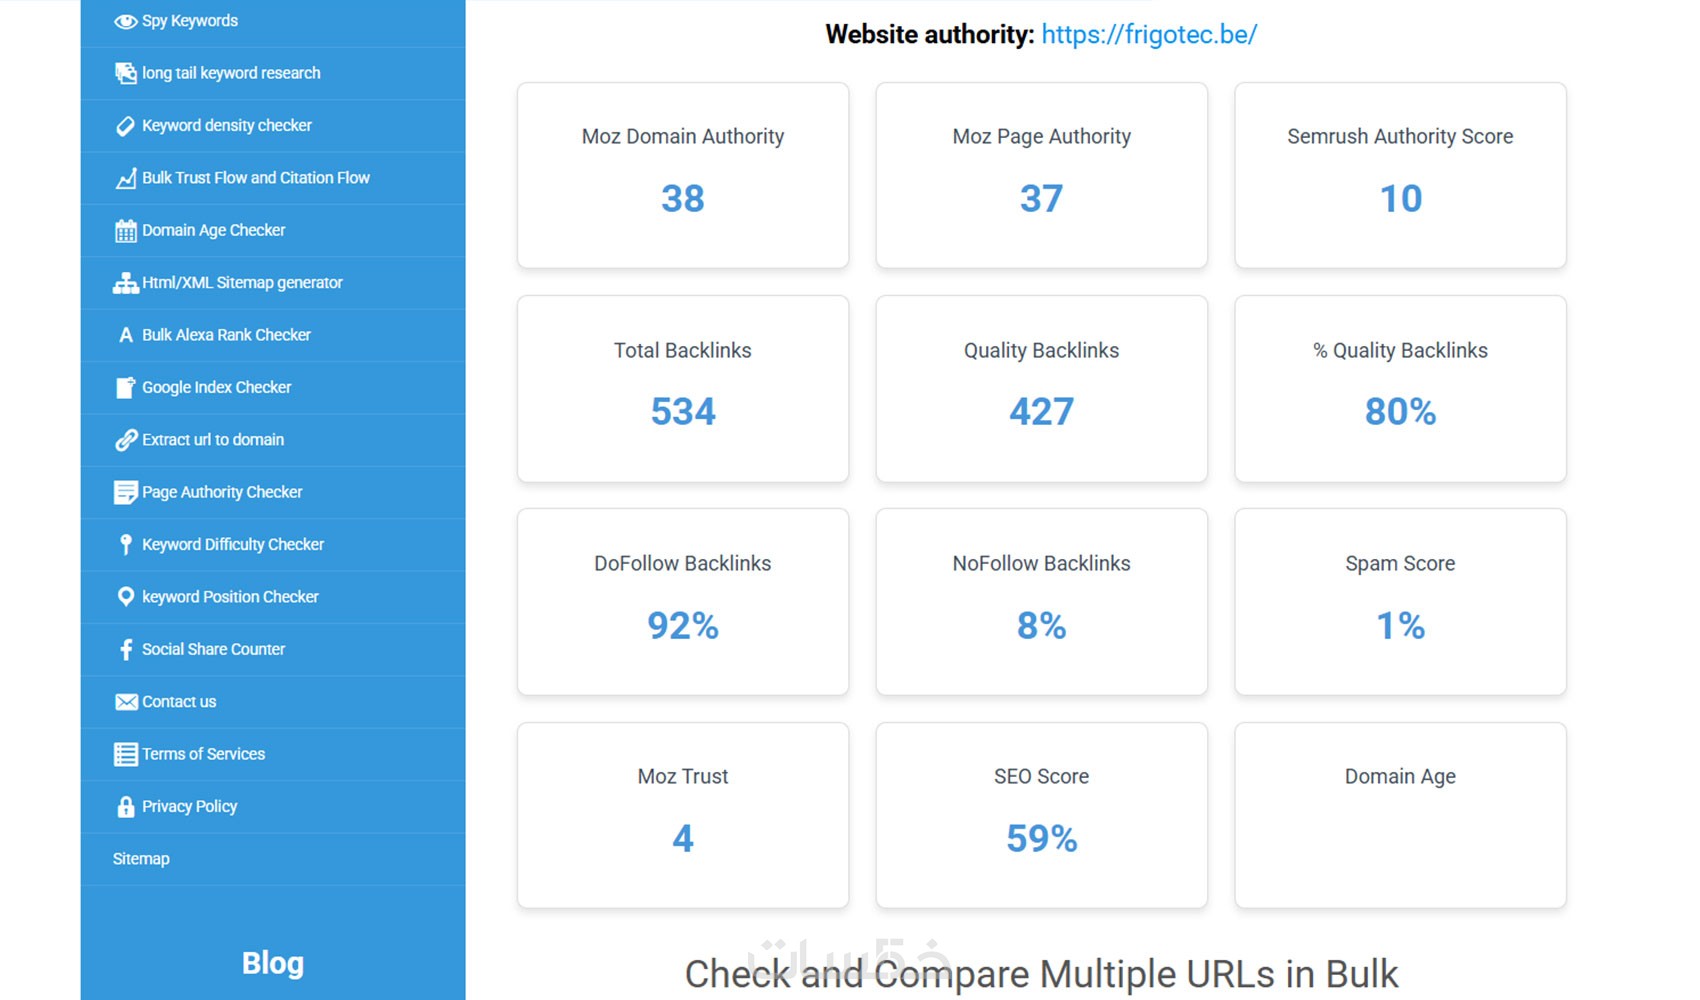
Task: Click the eye icon beside Spy Keywords
Action: (125, 21)
